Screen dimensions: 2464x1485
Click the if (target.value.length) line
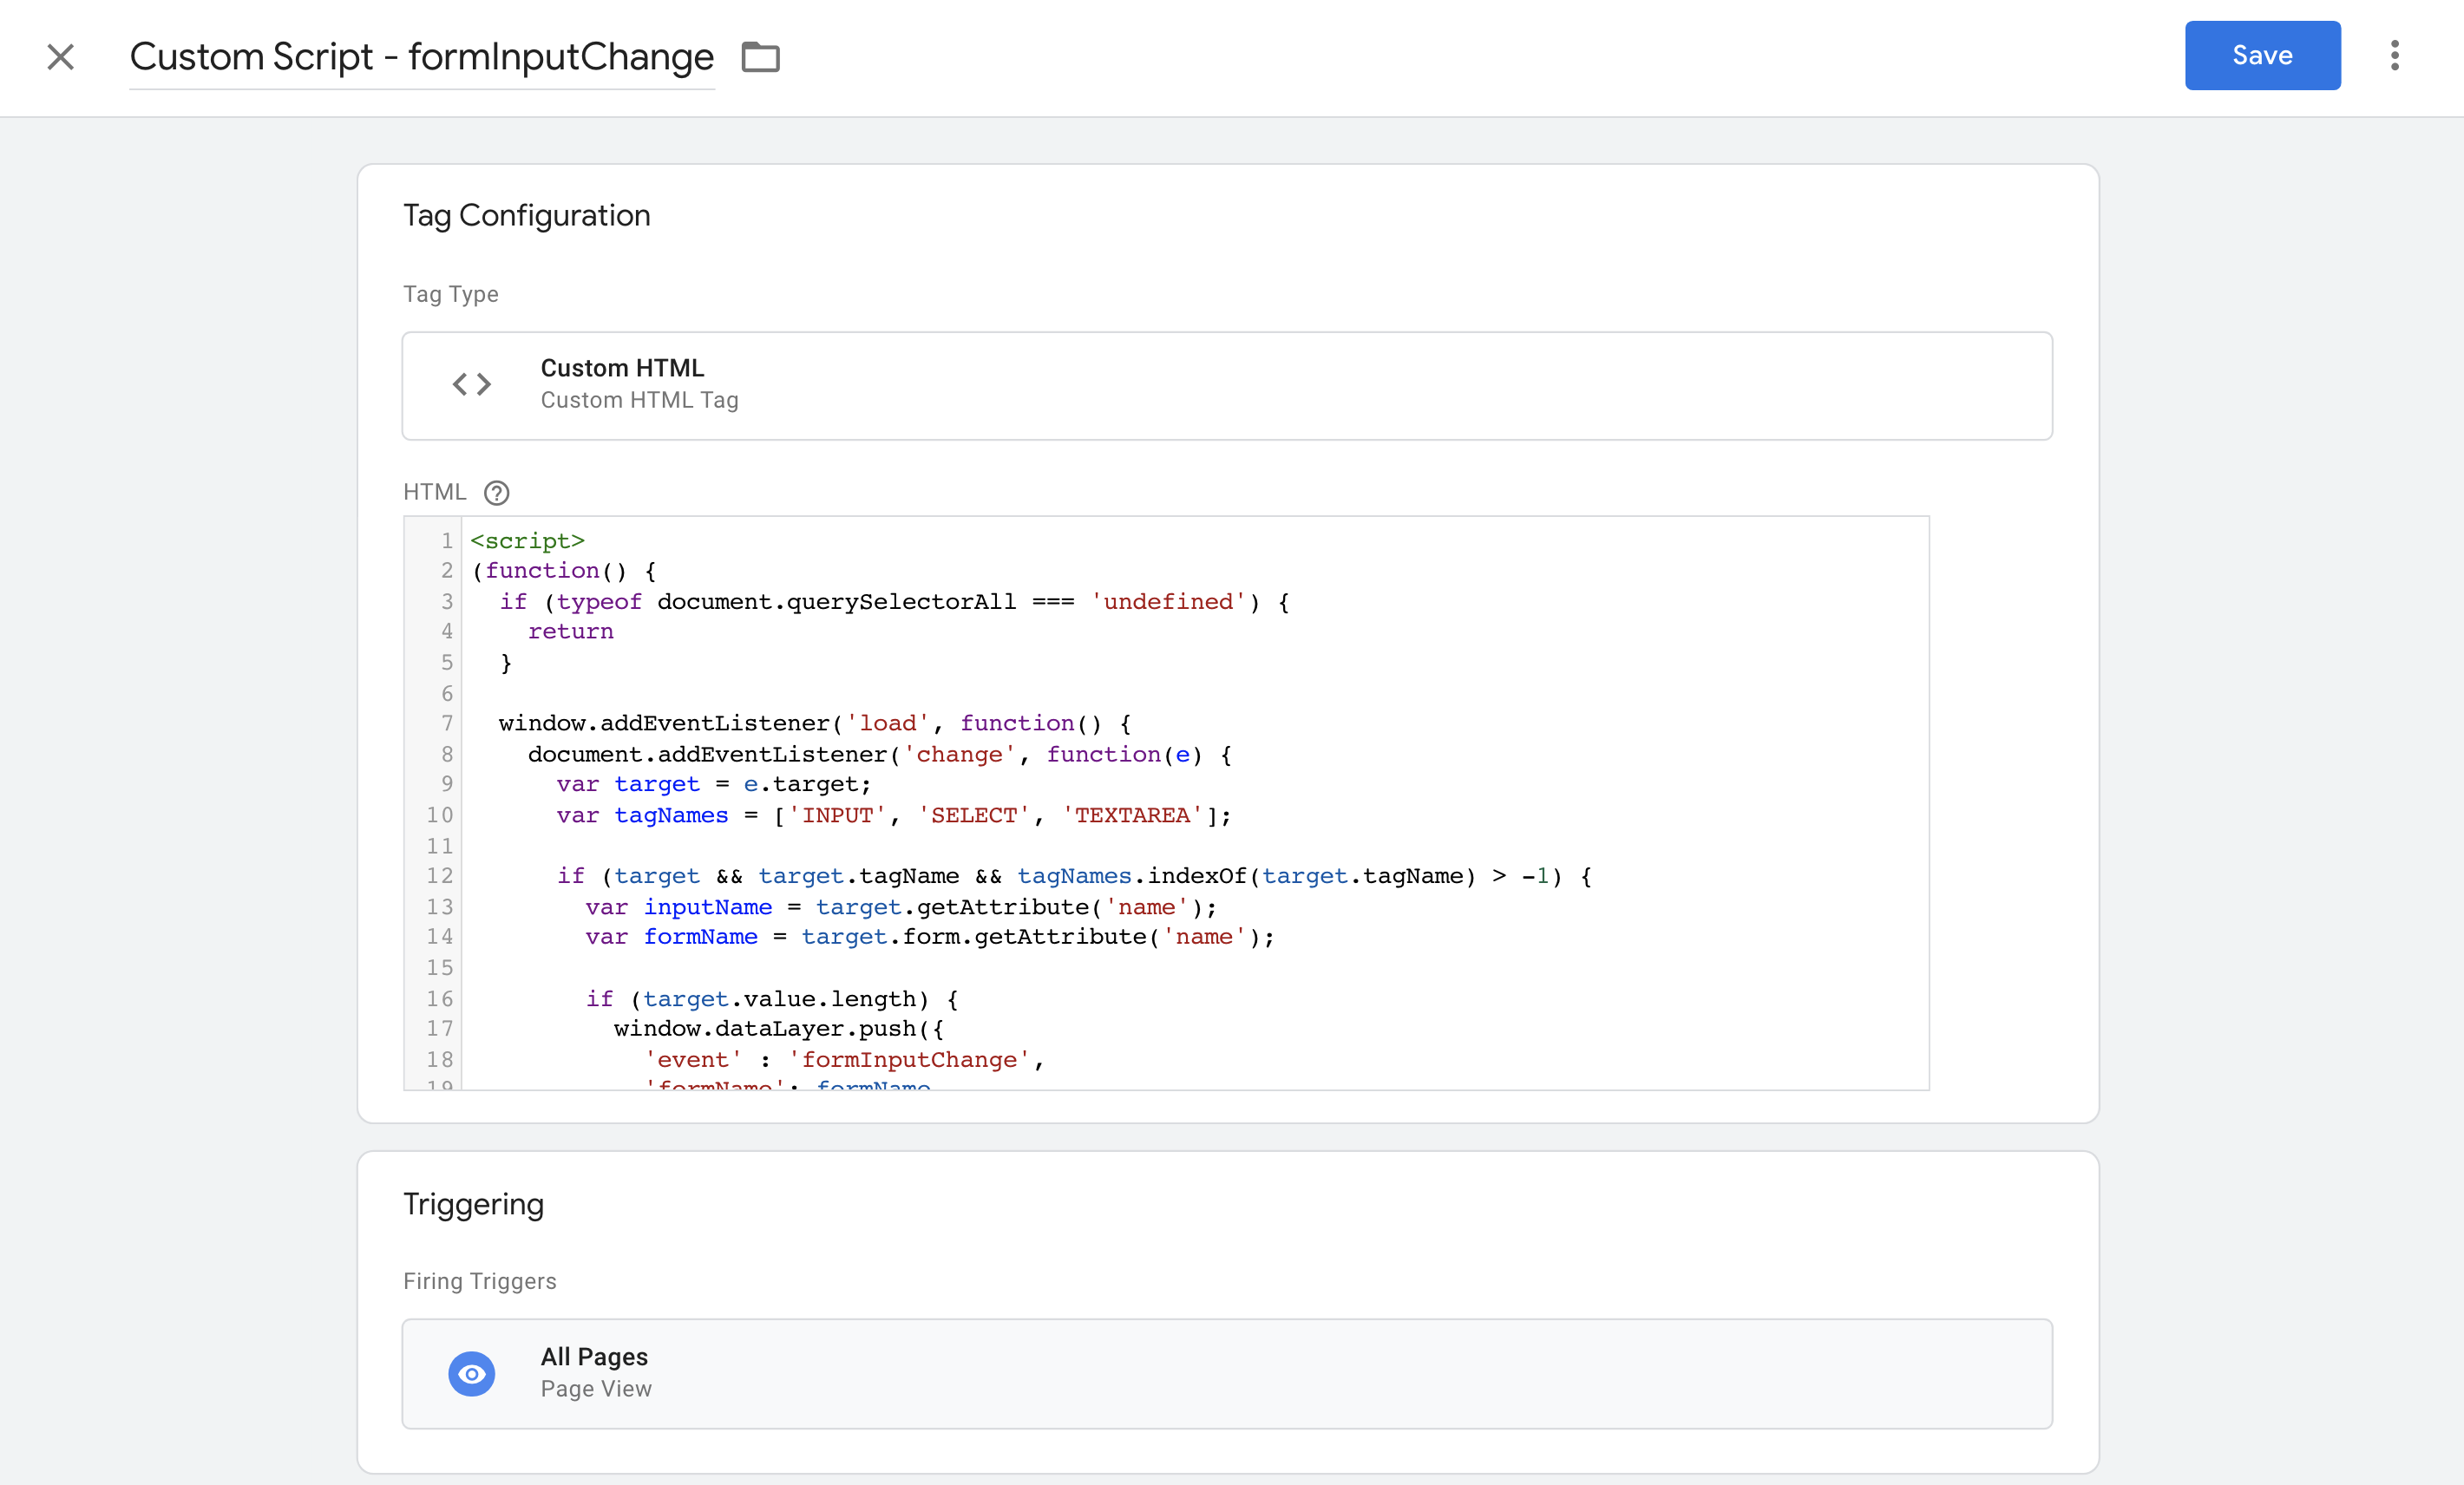click(x=772, y=998)
